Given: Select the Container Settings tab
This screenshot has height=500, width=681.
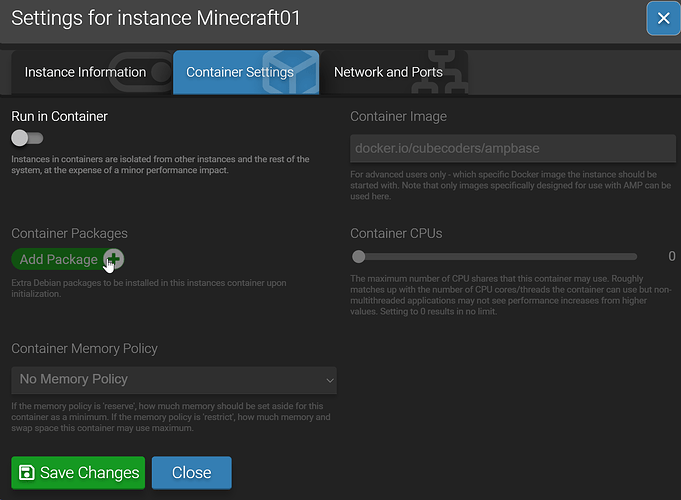Looking at the screenshot, I should (x=246, y=72).
